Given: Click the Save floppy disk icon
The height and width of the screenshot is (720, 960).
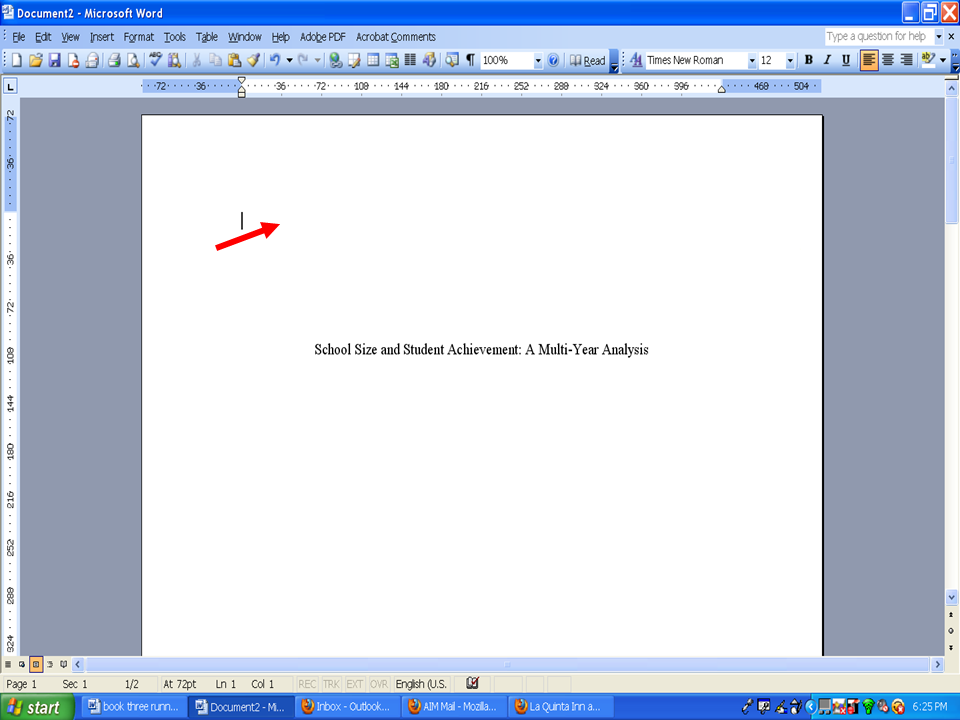Looking at the screenshot, I should click(x=54, y=60).
